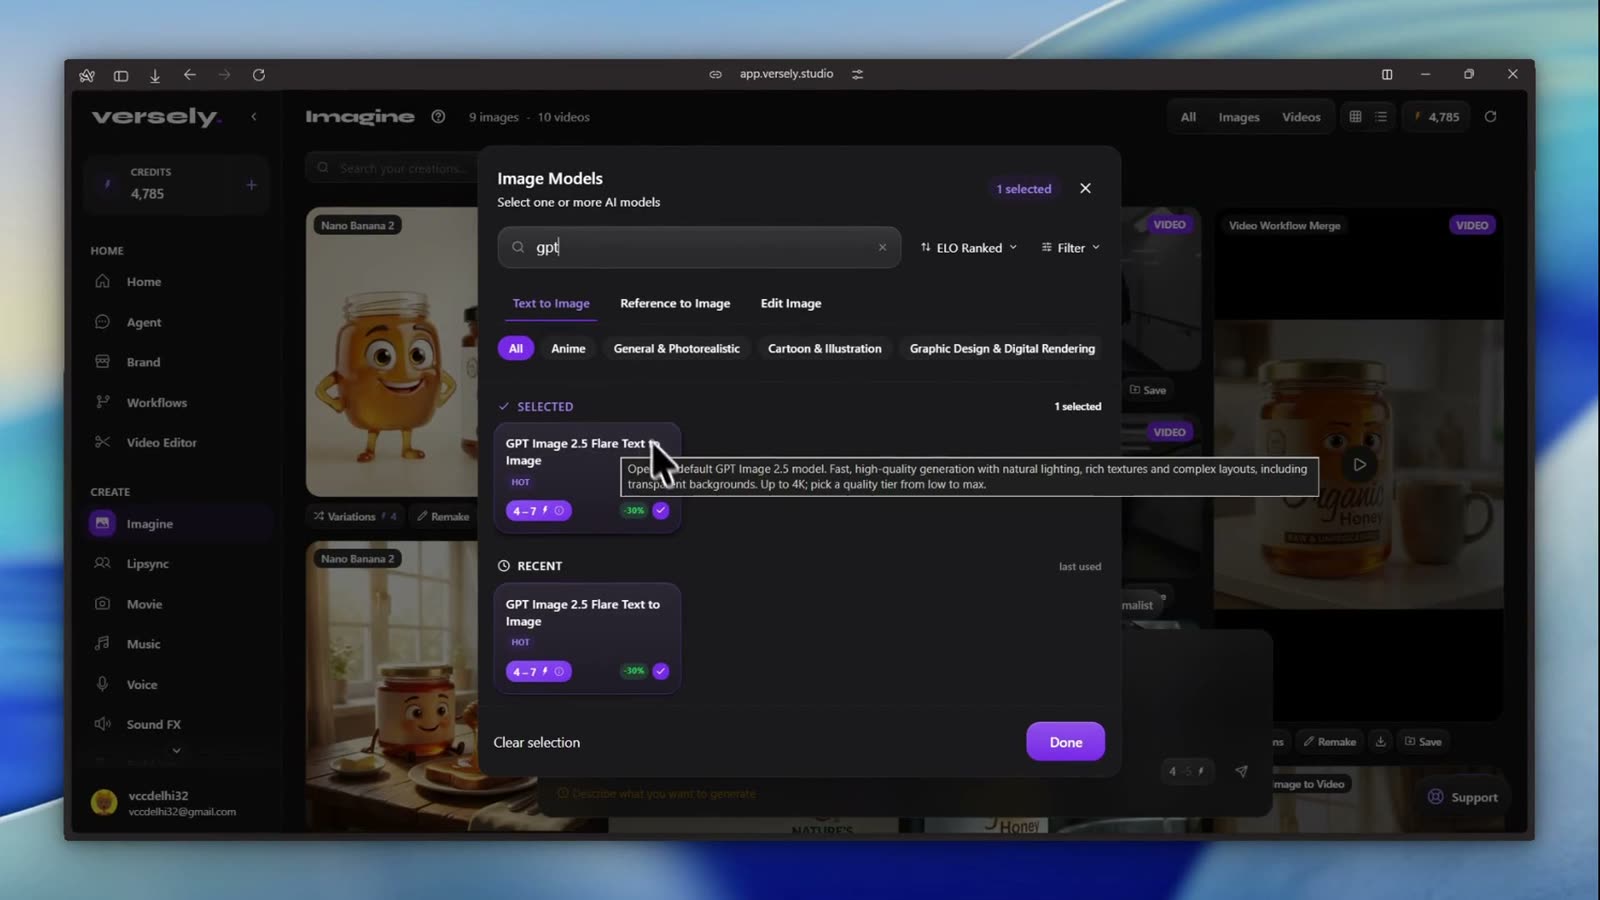Screen dimensions: 1600x900
Task: Show cost info on Recent model card
Action: click(x=559, y=671)
